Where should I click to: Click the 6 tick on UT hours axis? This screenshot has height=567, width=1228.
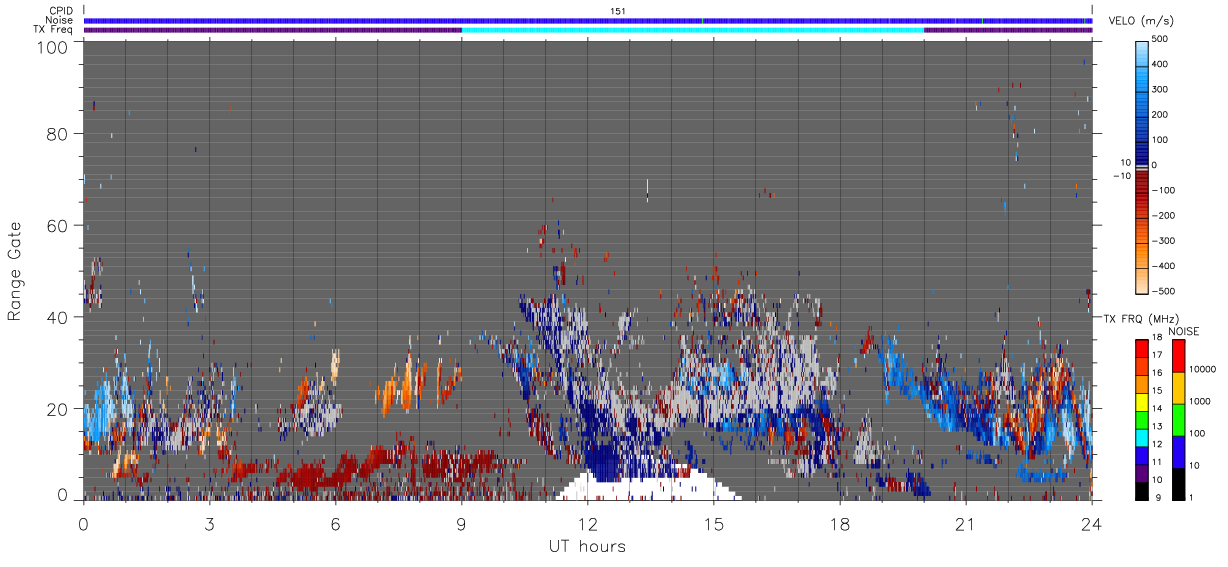click(335, 523)
